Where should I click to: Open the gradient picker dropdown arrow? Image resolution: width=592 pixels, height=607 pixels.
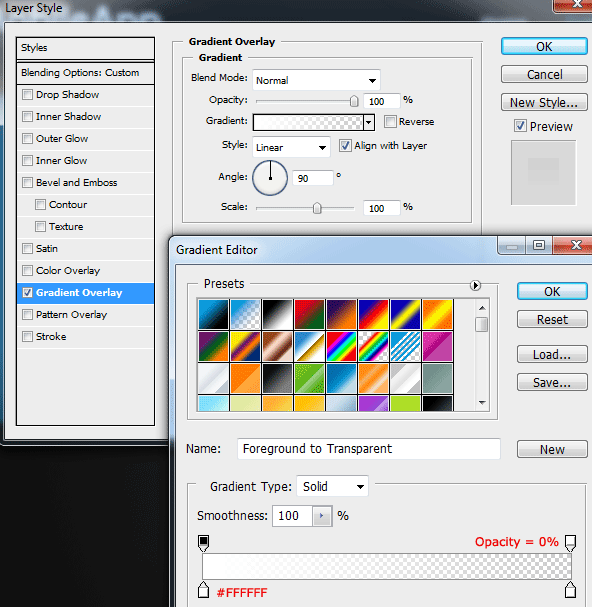point(369,123)
